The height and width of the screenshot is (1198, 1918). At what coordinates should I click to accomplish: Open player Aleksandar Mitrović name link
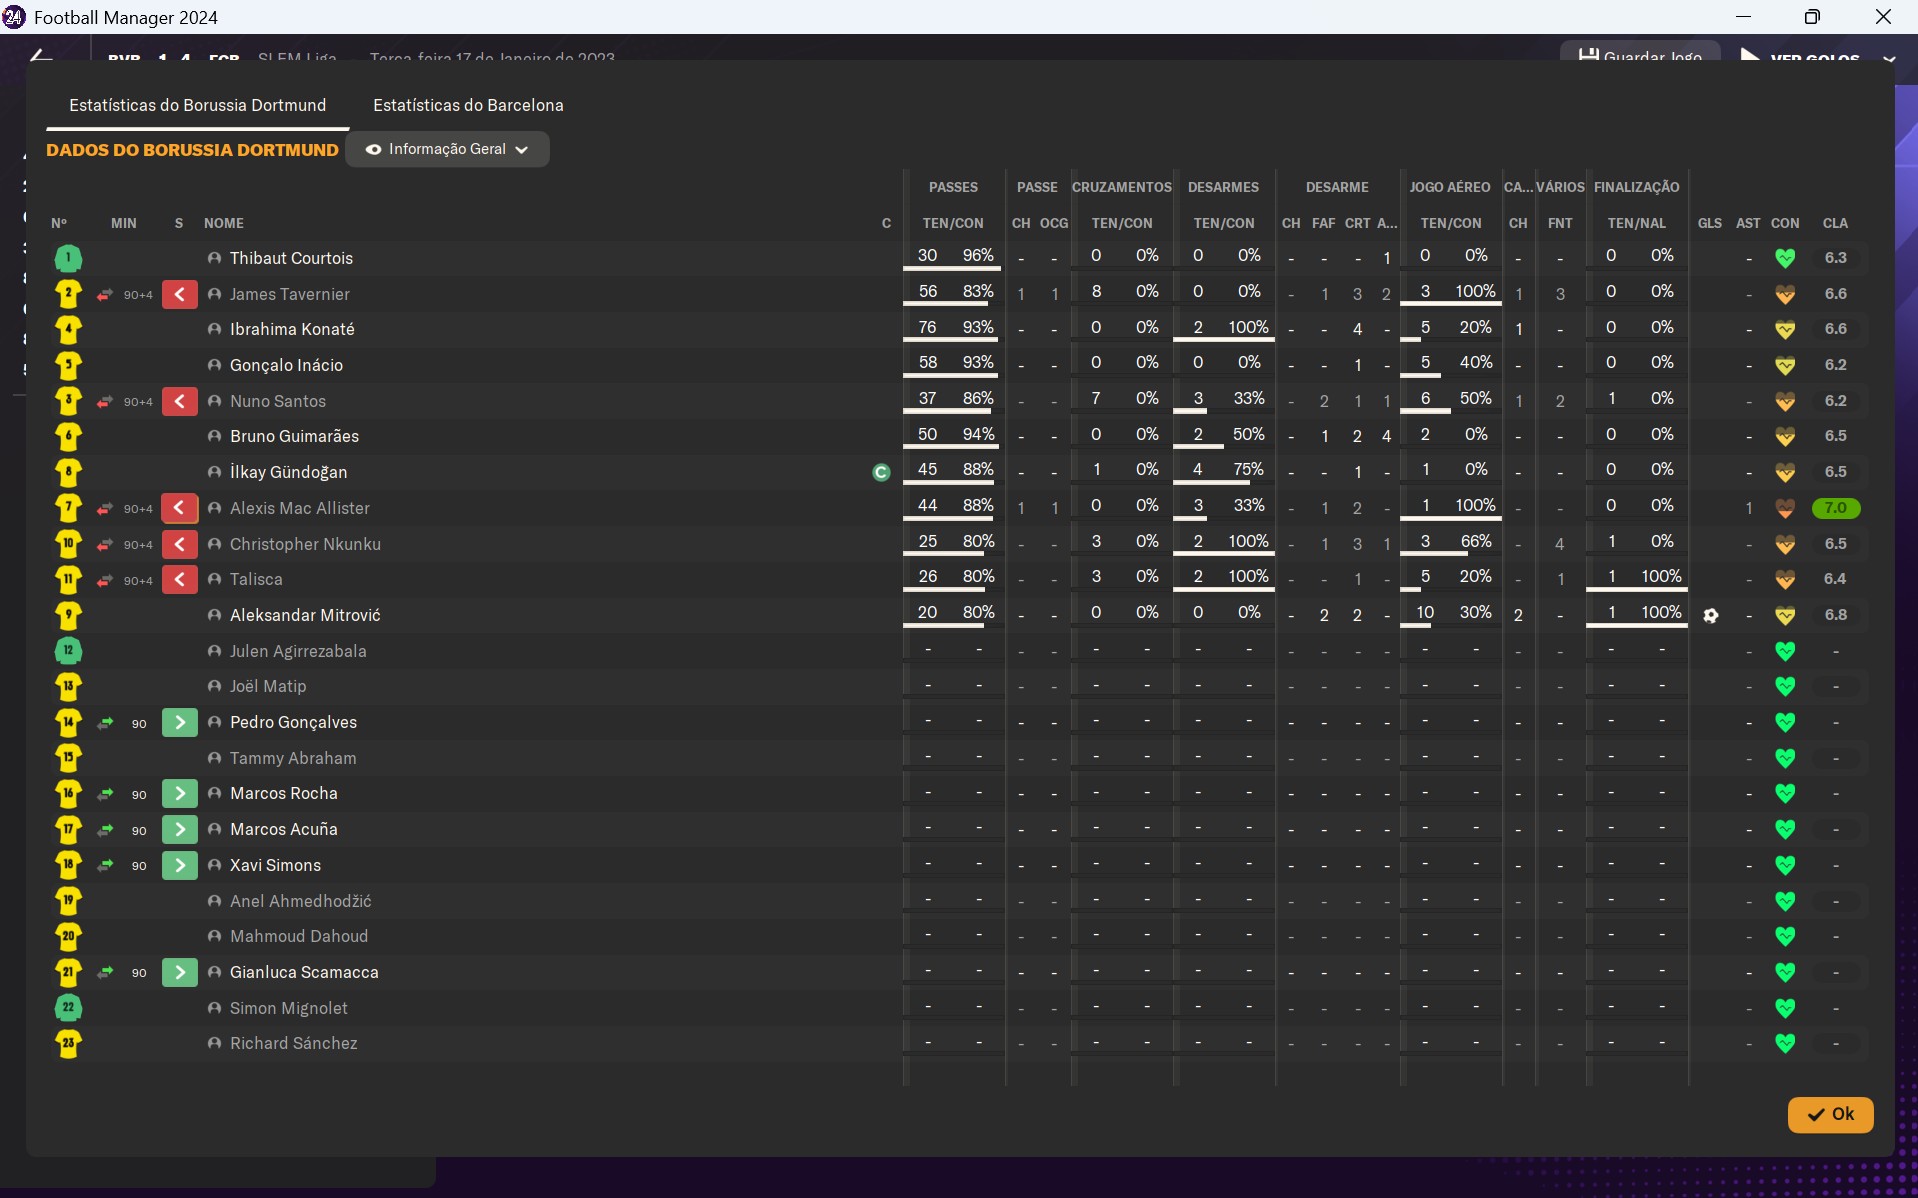[305, 616]
